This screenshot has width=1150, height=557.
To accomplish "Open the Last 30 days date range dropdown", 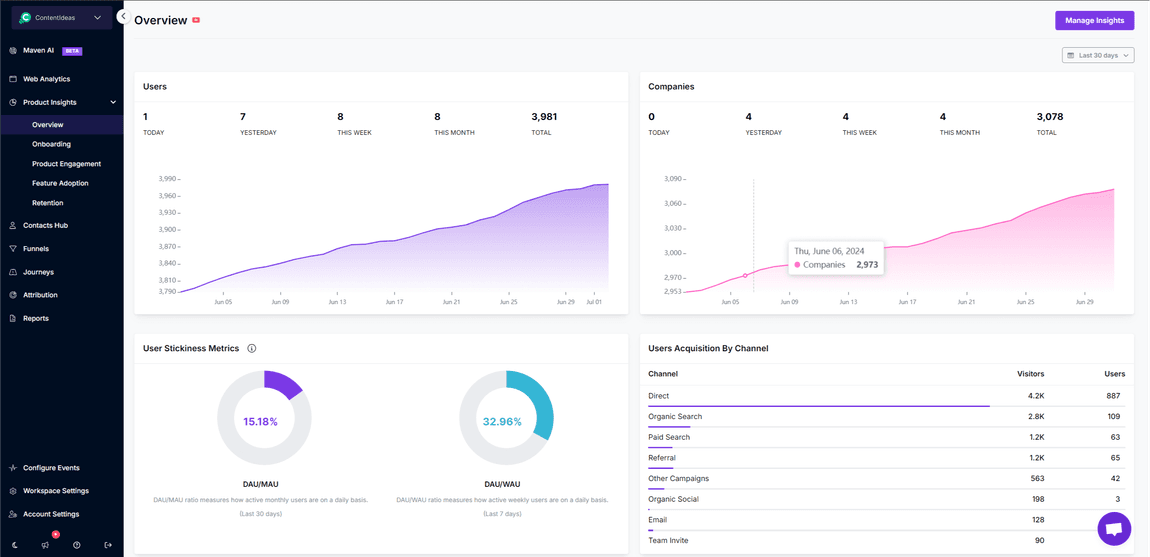I will [1098, 55].
